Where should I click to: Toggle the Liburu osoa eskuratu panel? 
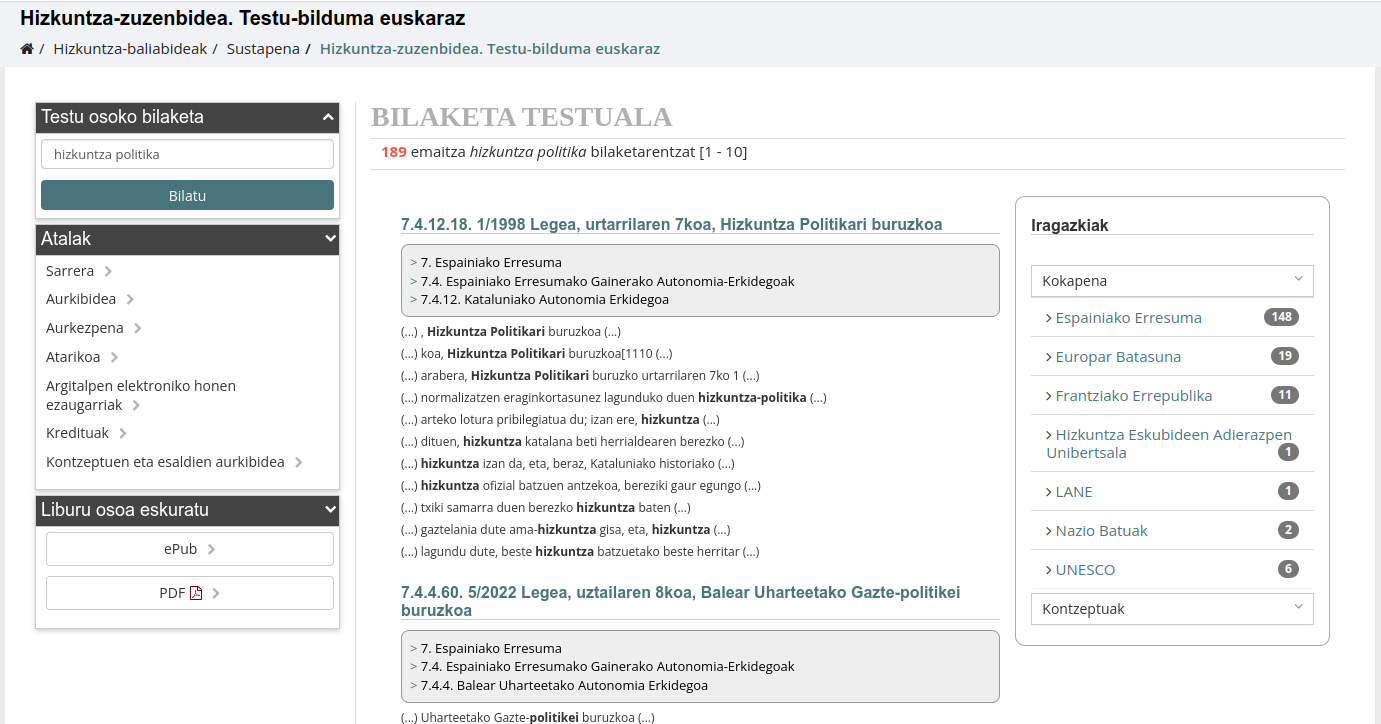click(329, 511)
